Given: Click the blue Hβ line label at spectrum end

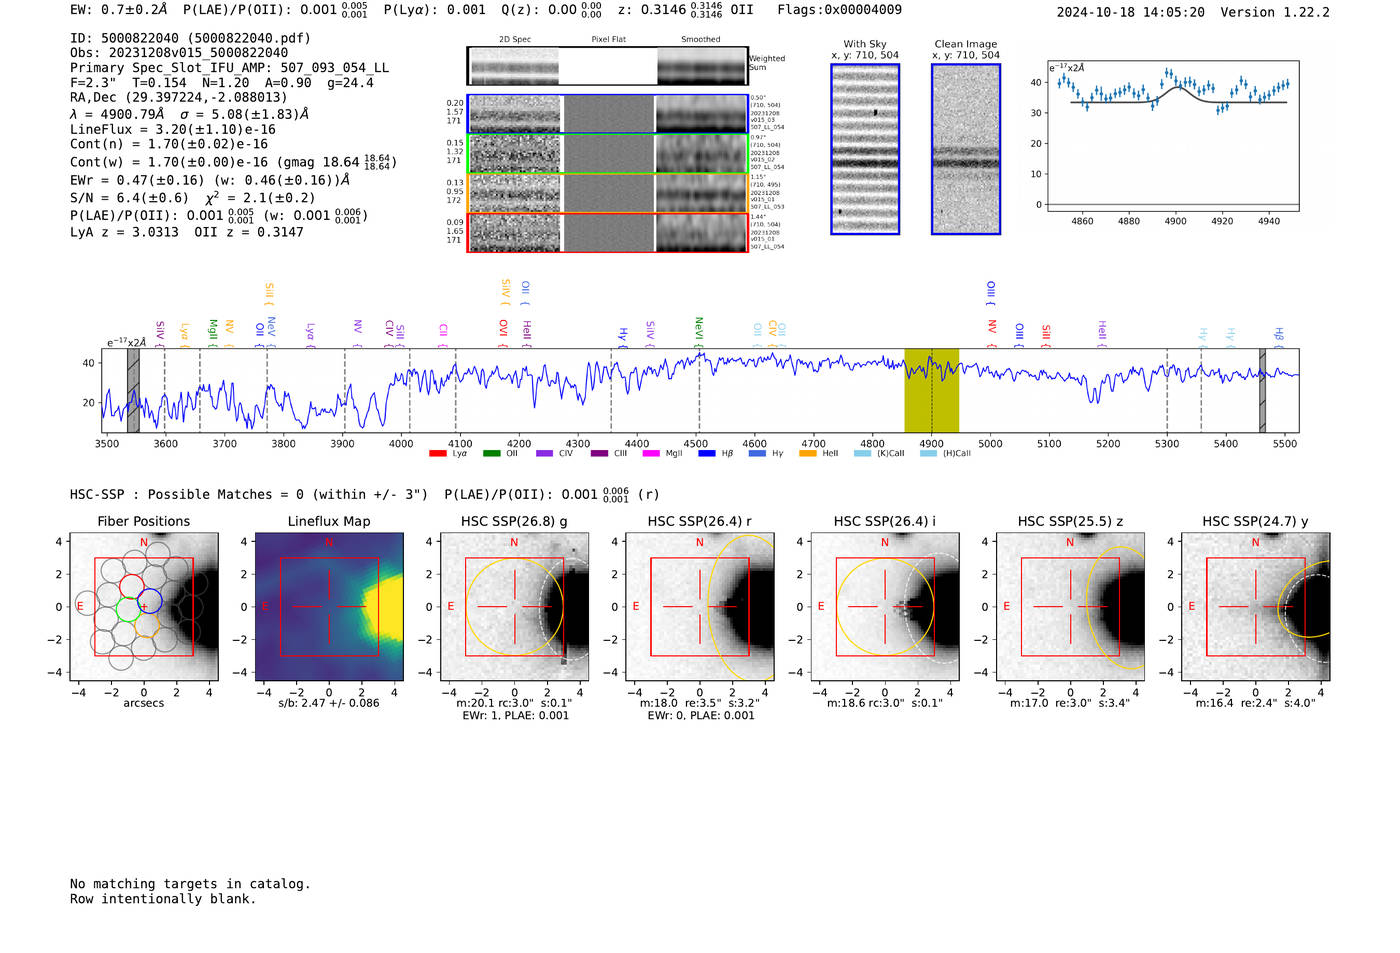Looking at the screenshot, I should (1278, 336).
